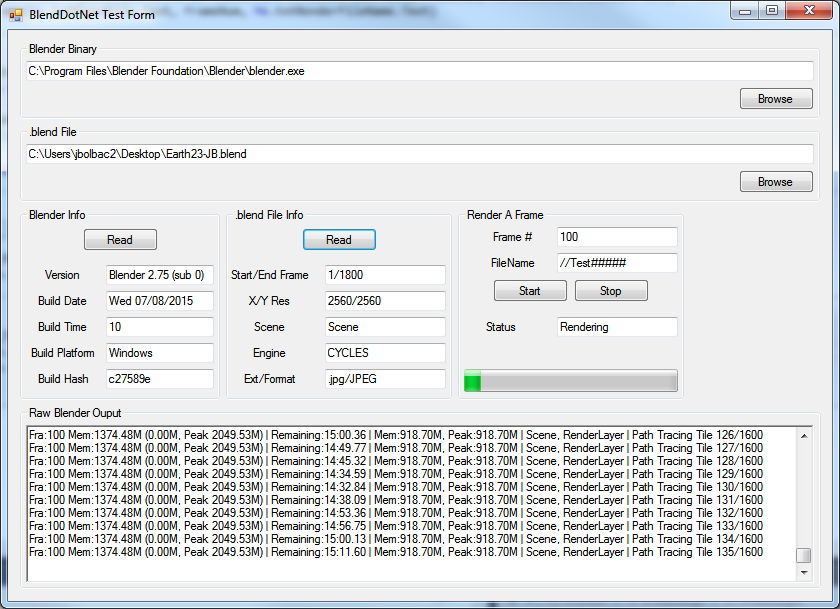Click the Blender Info group label
The image size is (840, 609).
(x=57, y=215)
